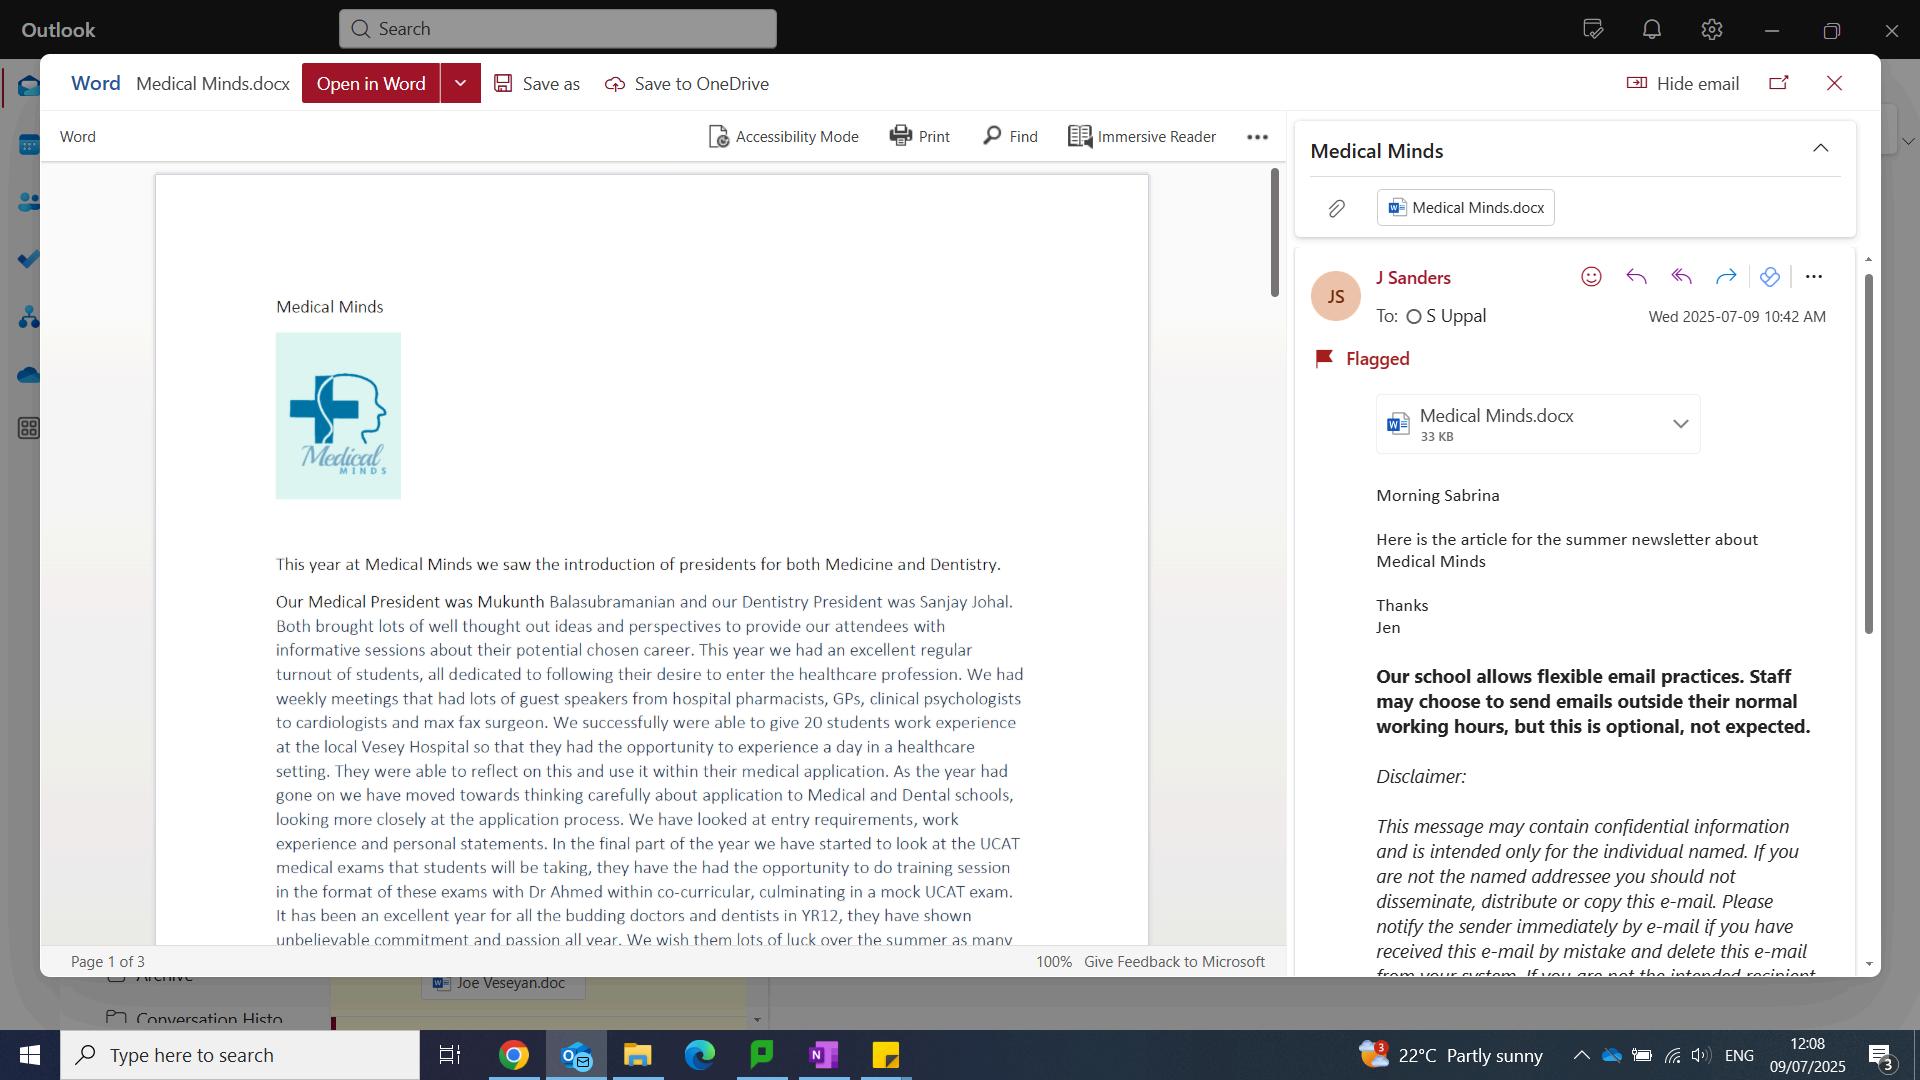Launch Immersive Reader
The width and height of the screenshot is (1920, 1080).
1142,136
